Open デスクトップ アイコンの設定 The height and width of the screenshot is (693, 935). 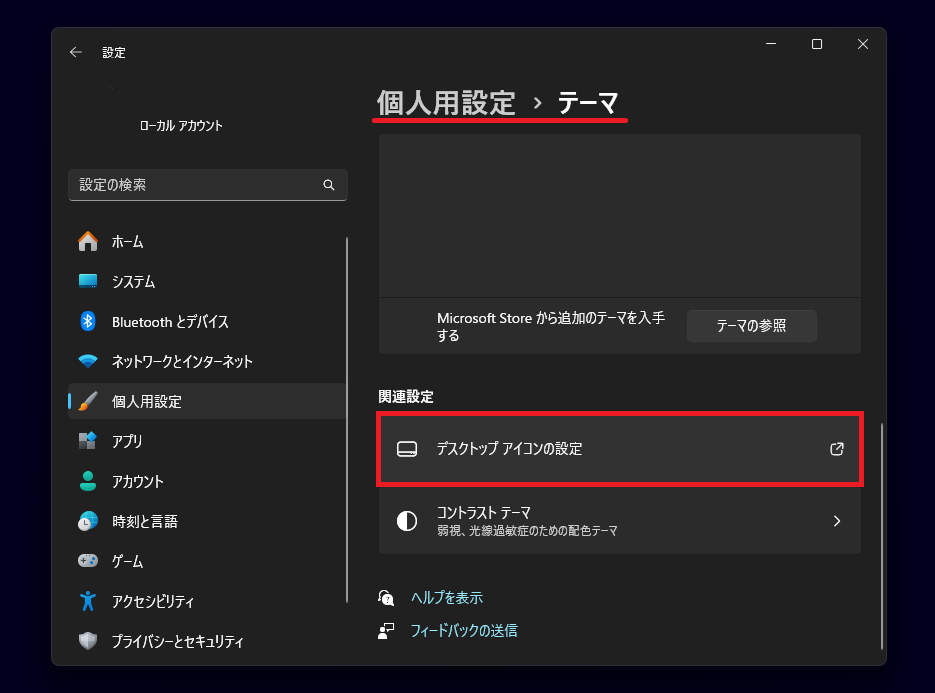coord(620,449)
